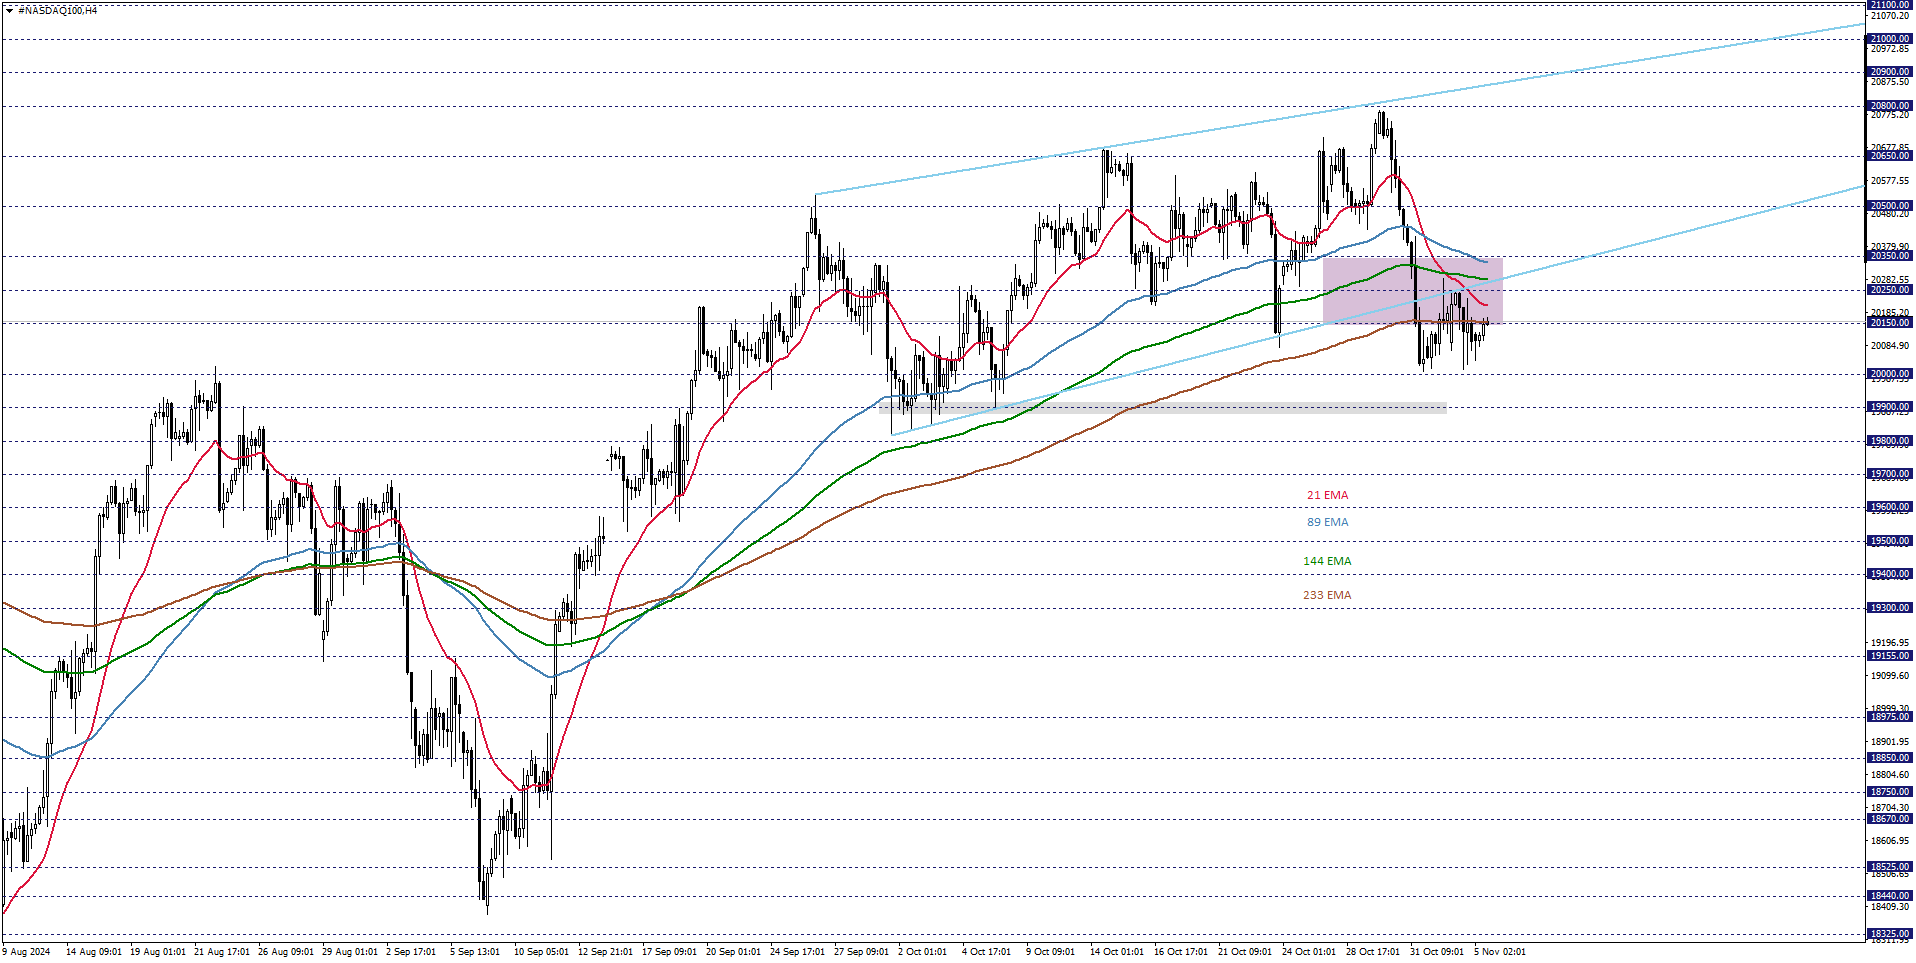The width and height of the screenshot is (1916, 963).
Task: Click the 19600.00 price level tag
Action: point(1889,507)
